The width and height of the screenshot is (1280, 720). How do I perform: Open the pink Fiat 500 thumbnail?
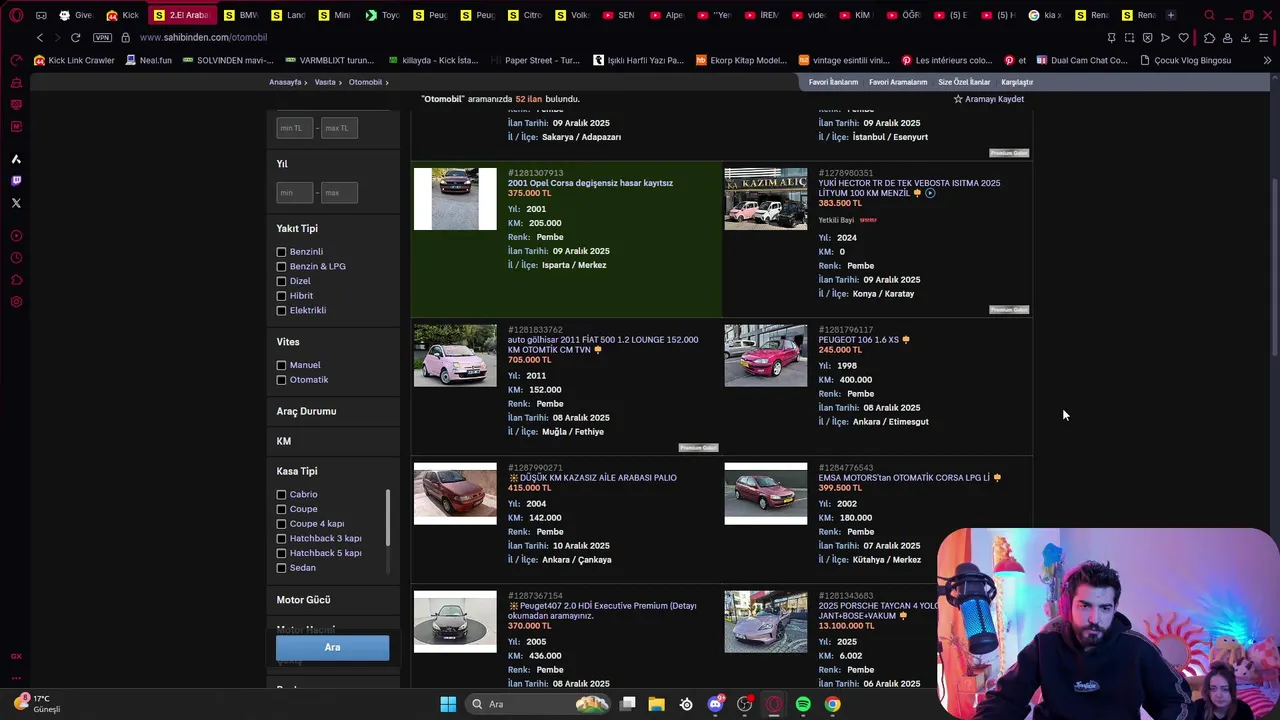click(455, 355)
